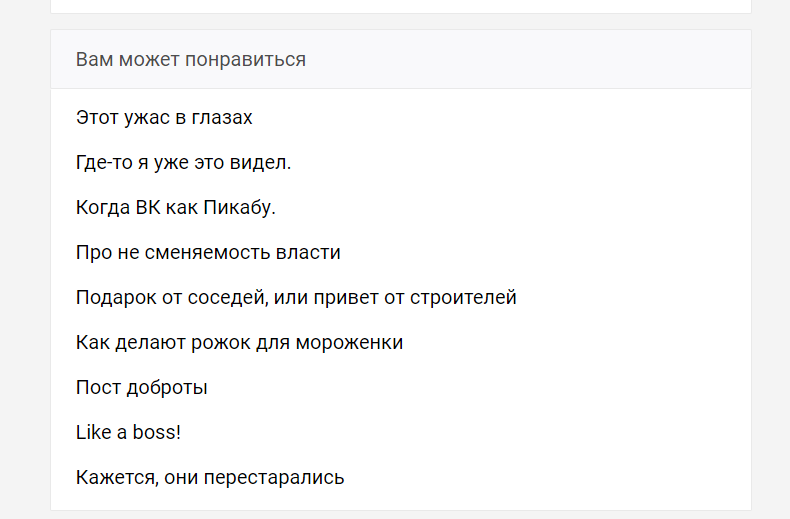Select "Подарок от соседей, или привет от строителей"
The image size is (790, 519).
[x=296, y=298]
